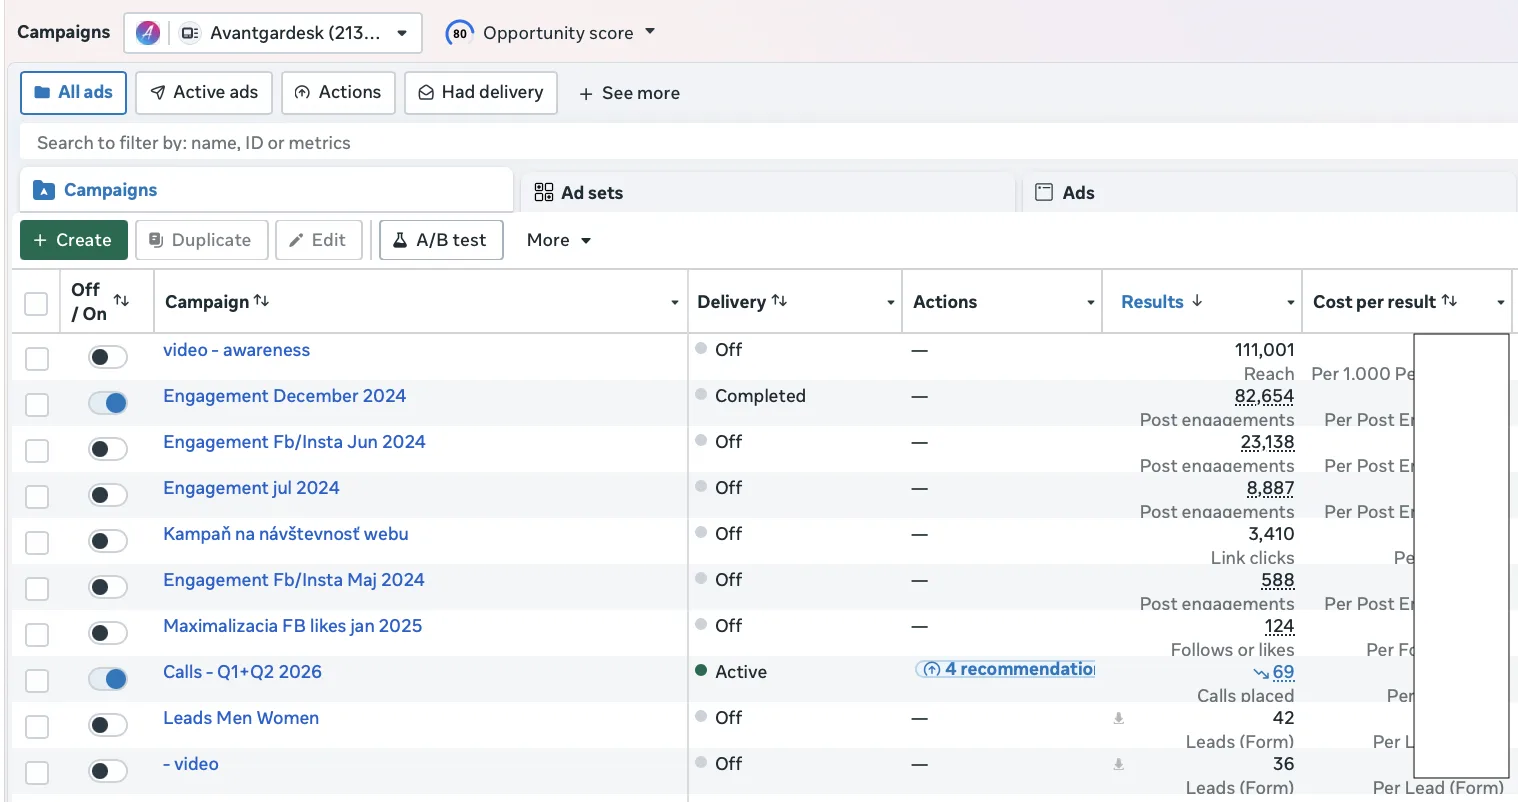Click the Ad sets grid icon

544,192
